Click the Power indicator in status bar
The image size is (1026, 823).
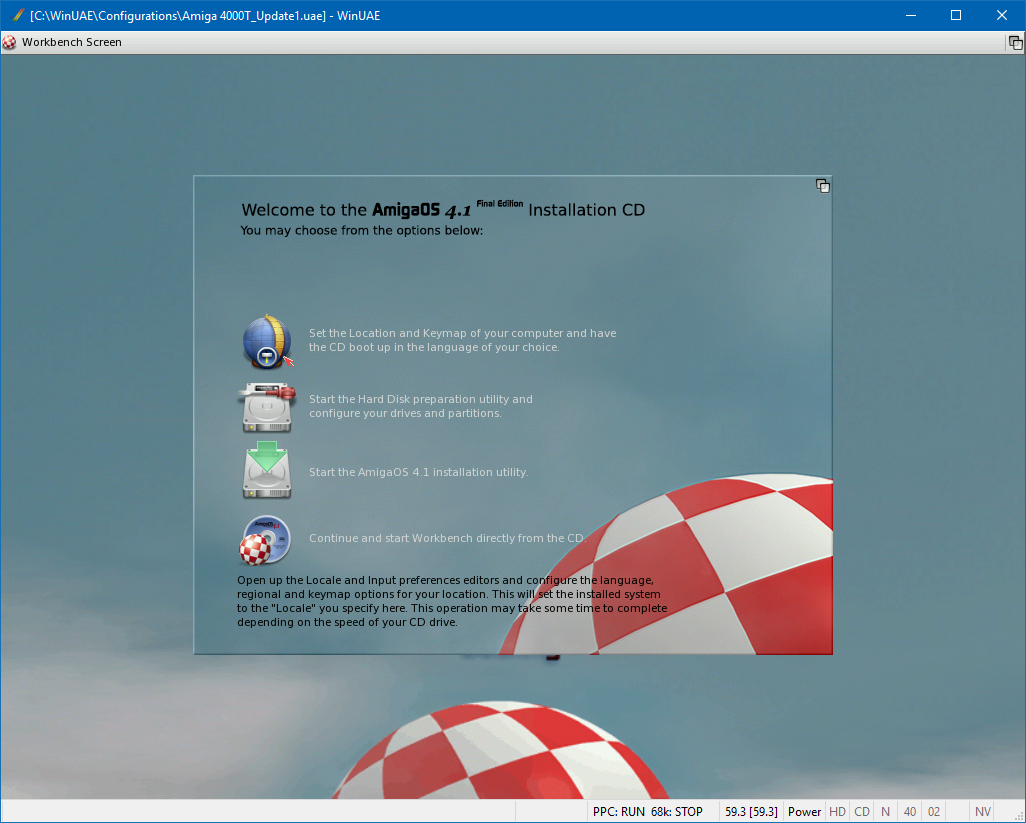pyautogui.click(x=804, y=812)
